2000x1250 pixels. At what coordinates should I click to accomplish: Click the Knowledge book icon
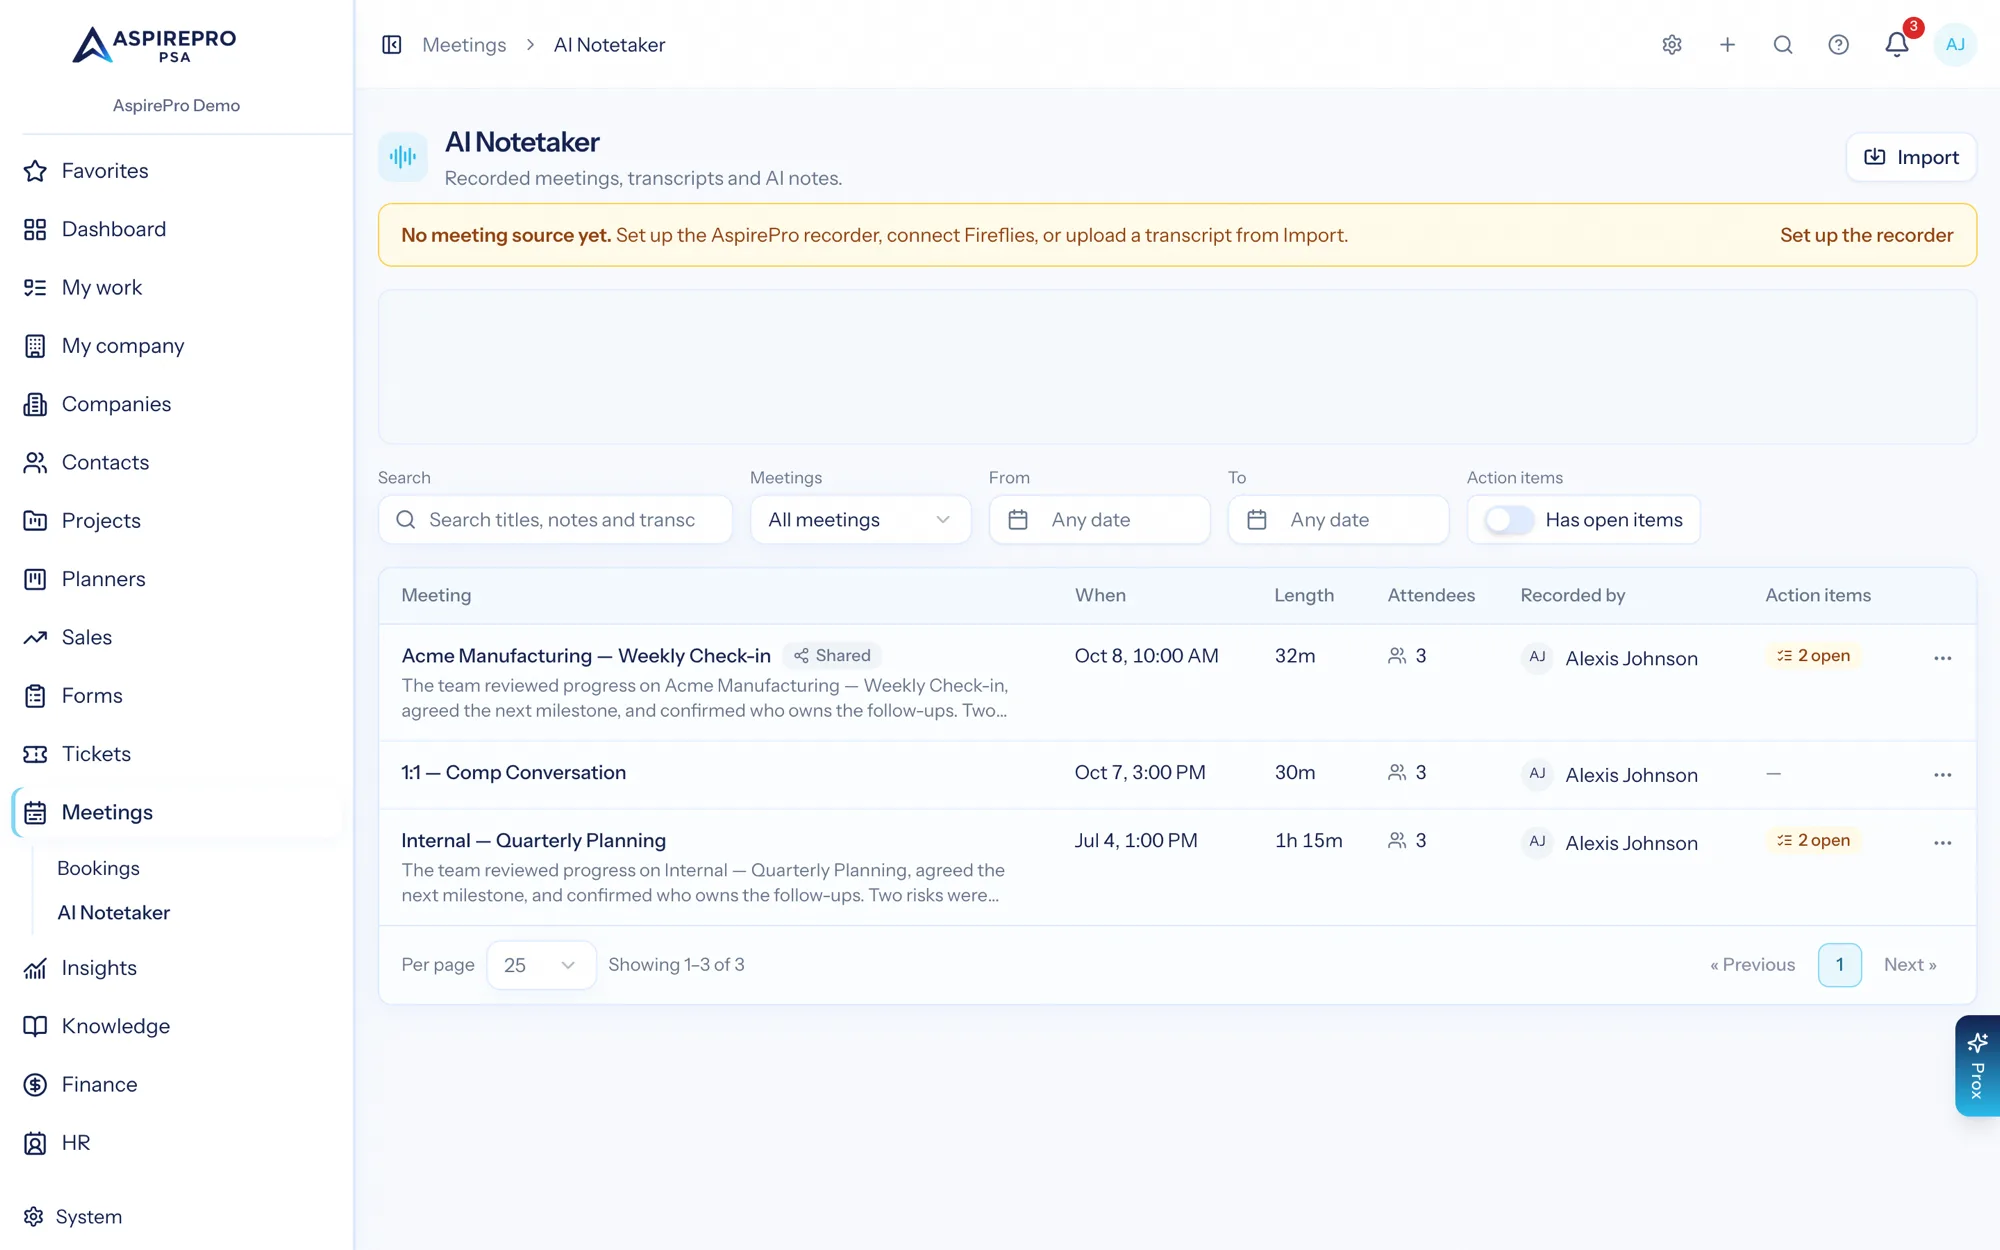35,1026
